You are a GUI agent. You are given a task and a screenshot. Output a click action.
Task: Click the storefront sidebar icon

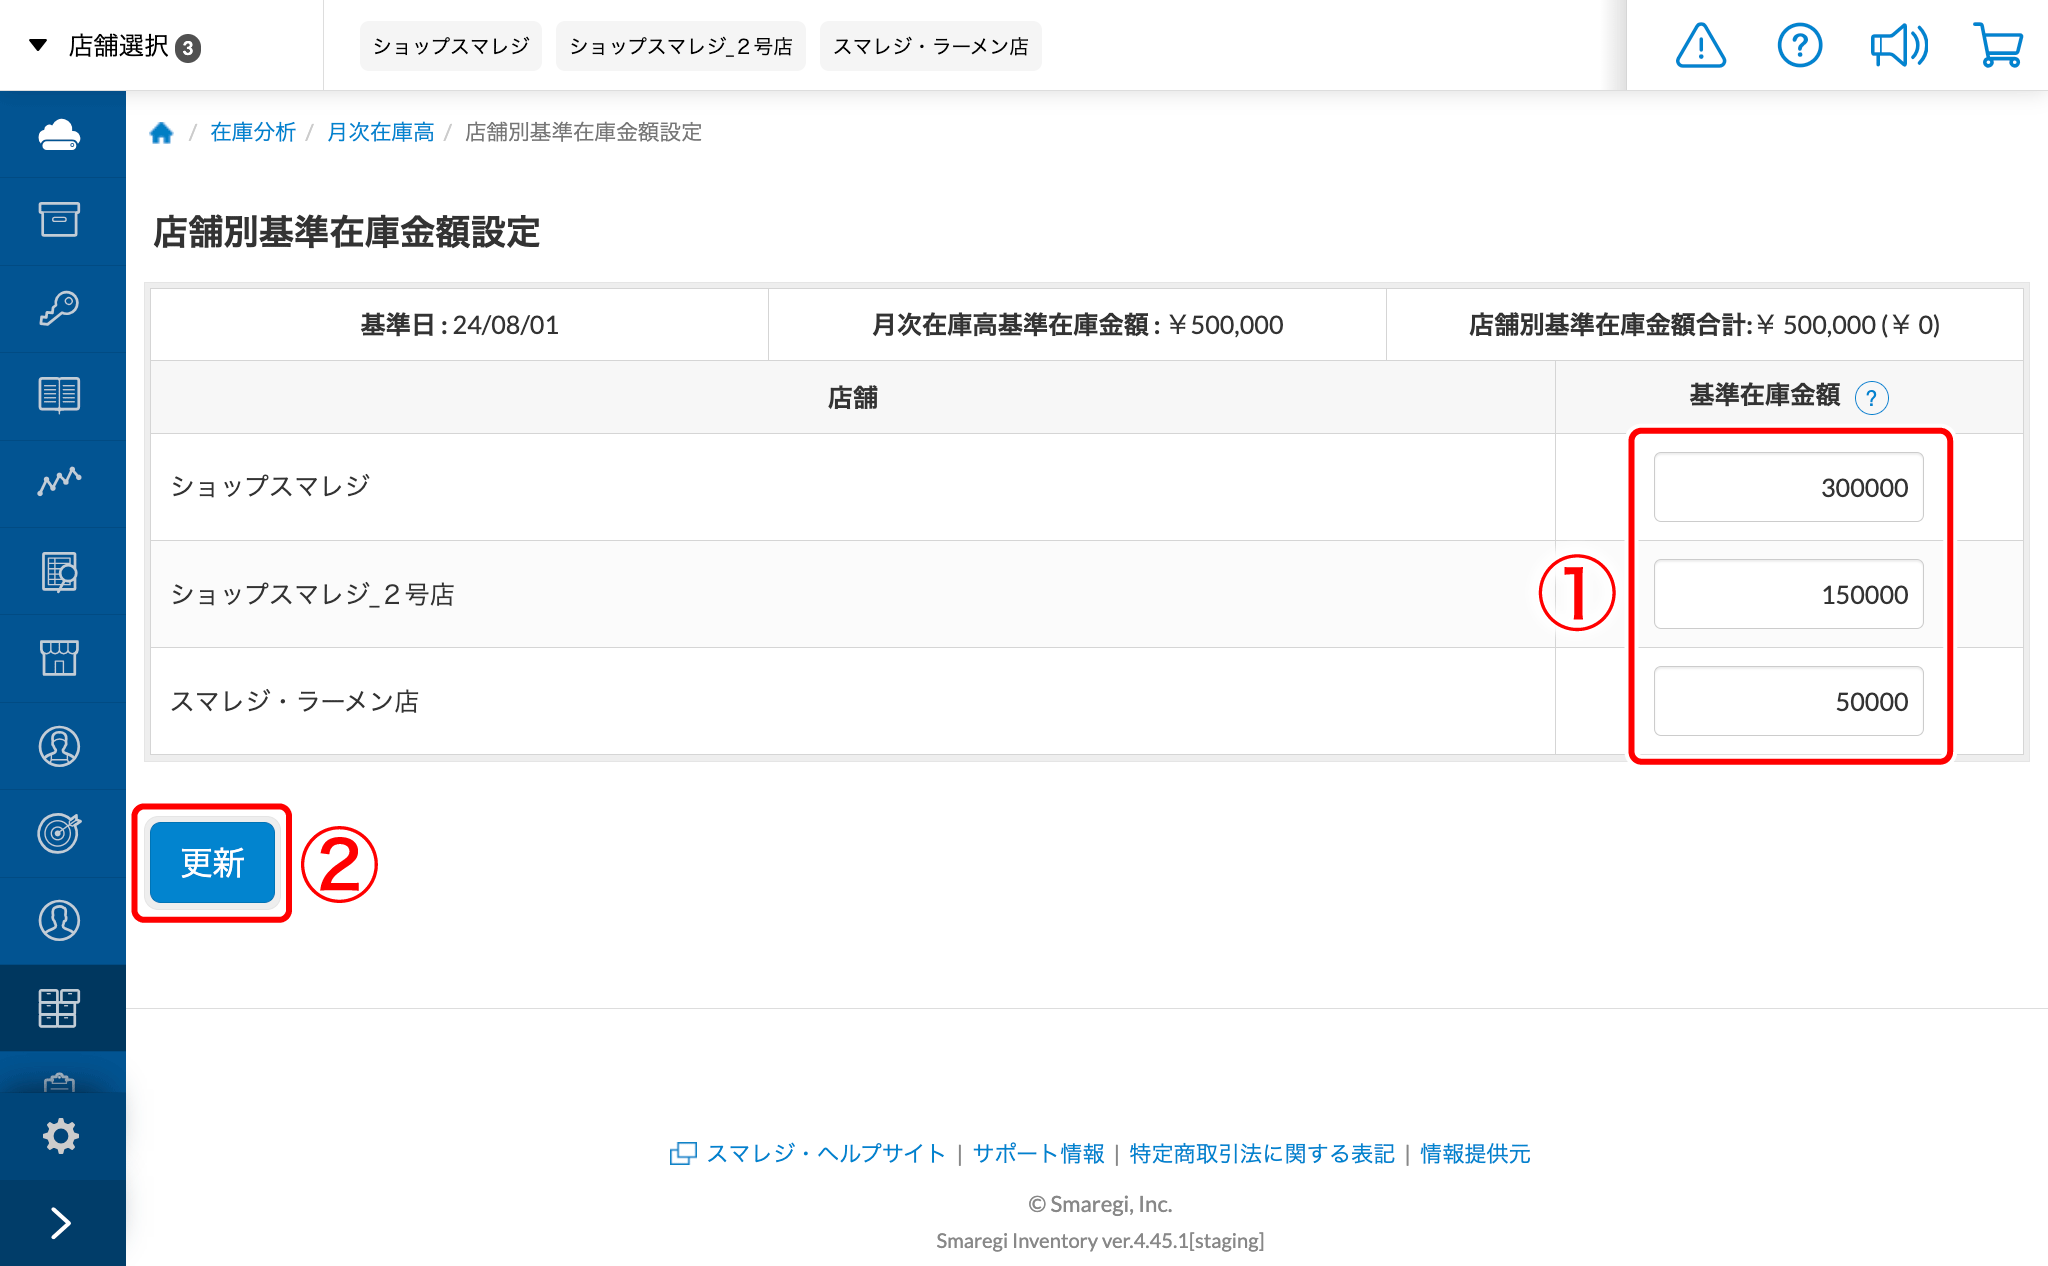click(60, 658)
